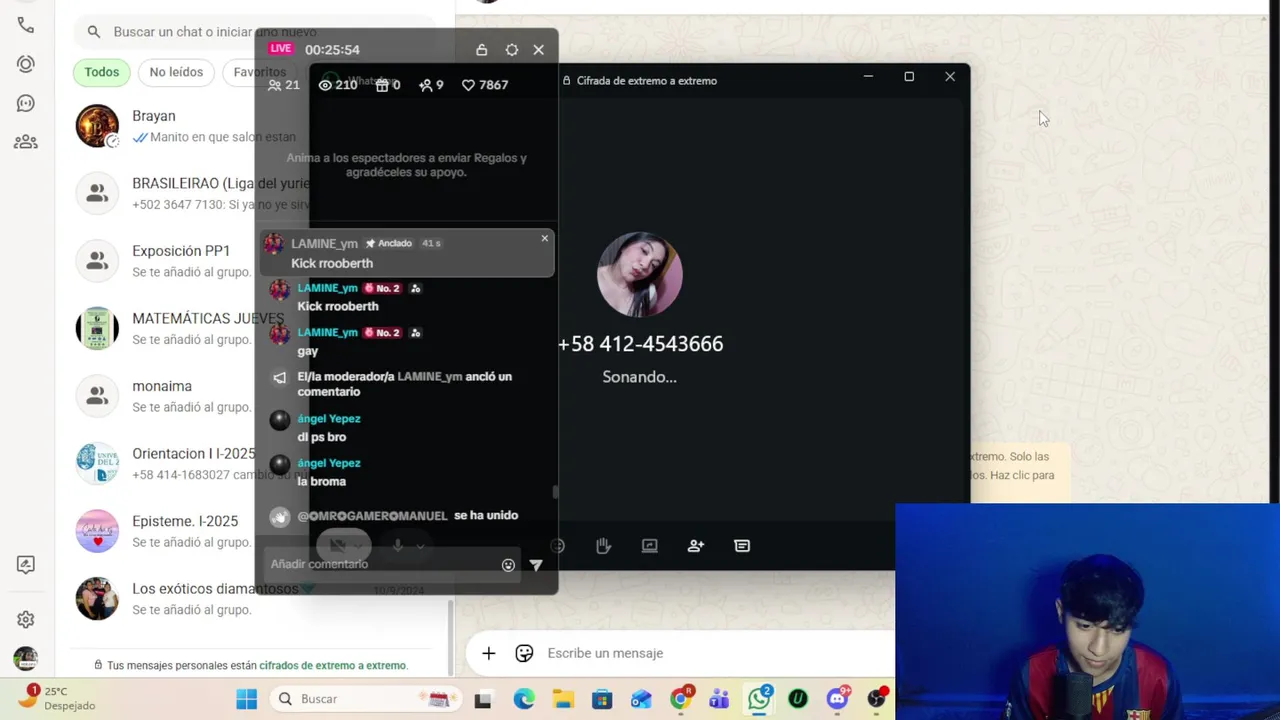Open Orientacion I I-2025 chat
This screenshot has height=720, width=1280.
click(x=255, y=463)
